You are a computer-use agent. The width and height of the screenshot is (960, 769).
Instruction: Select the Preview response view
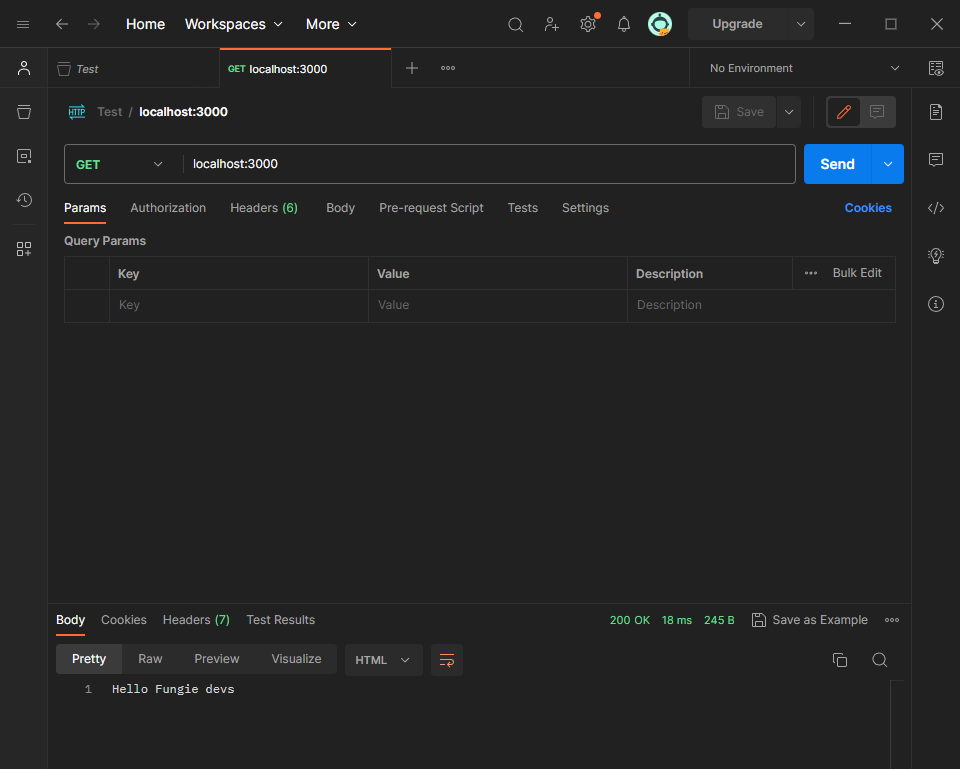pyautogui.click(x=217, y=659)
